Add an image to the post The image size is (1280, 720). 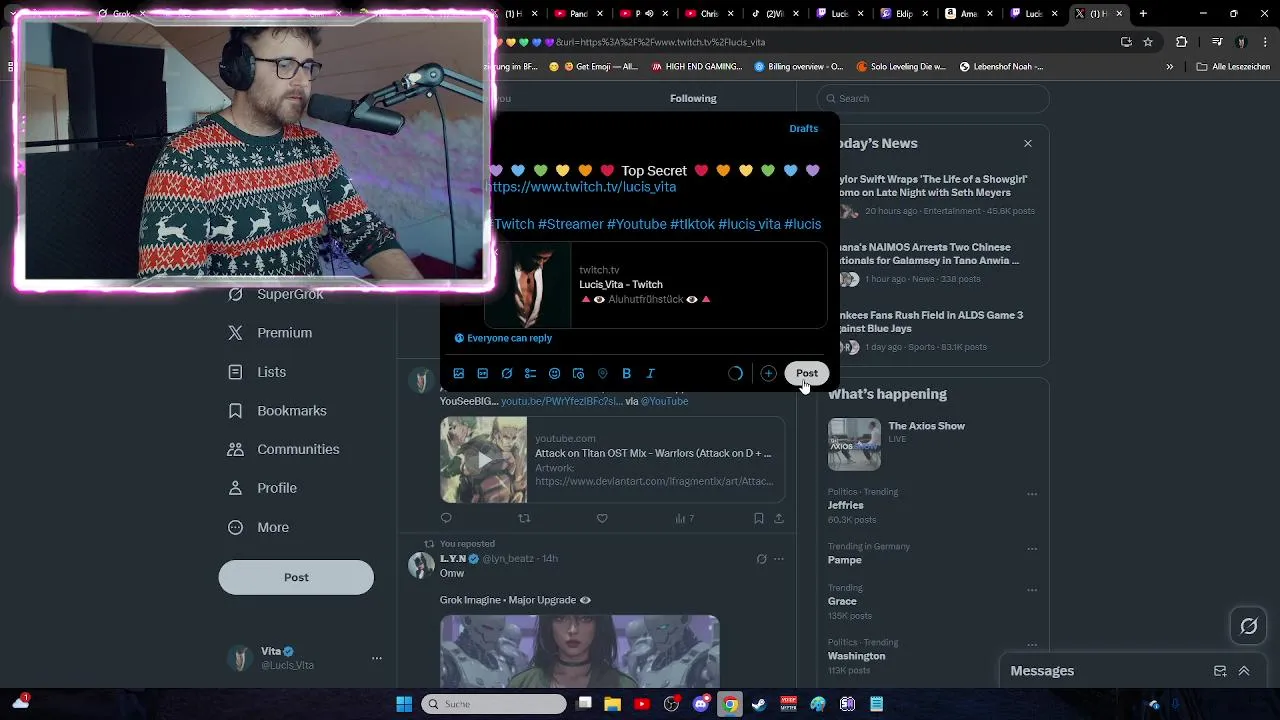point(459,373)
